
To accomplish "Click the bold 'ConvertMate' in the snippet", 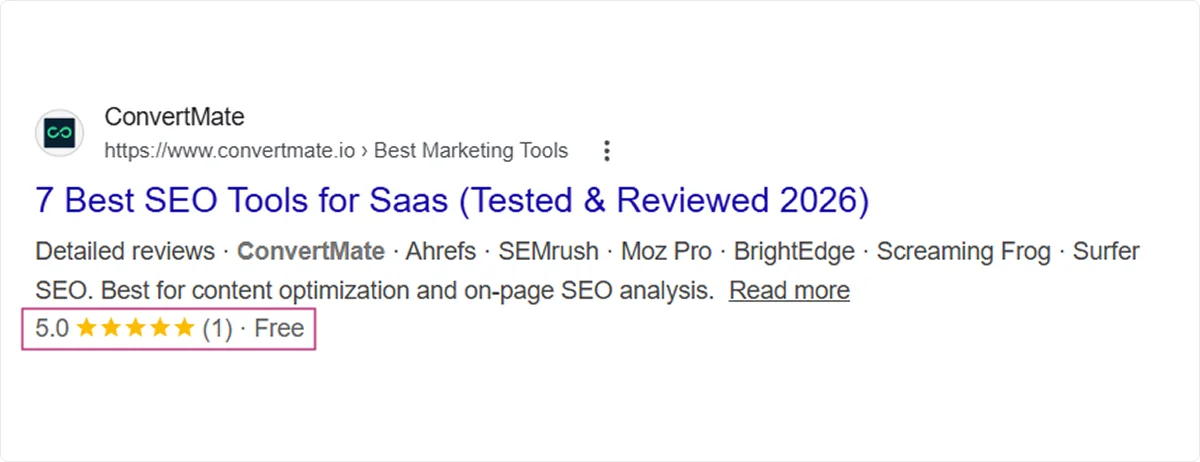I will pyautogui.click(x=310, y=251).
